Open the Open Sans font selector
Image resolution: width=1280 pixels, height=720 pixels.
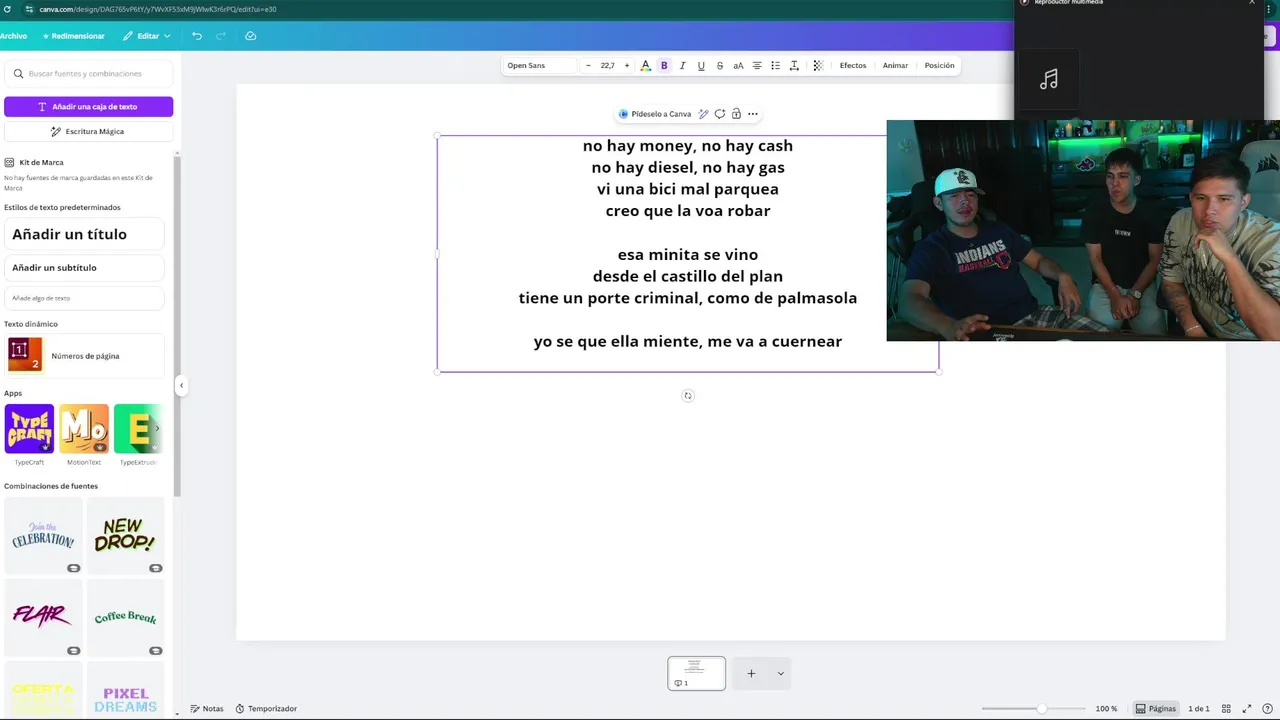[540, 66]
